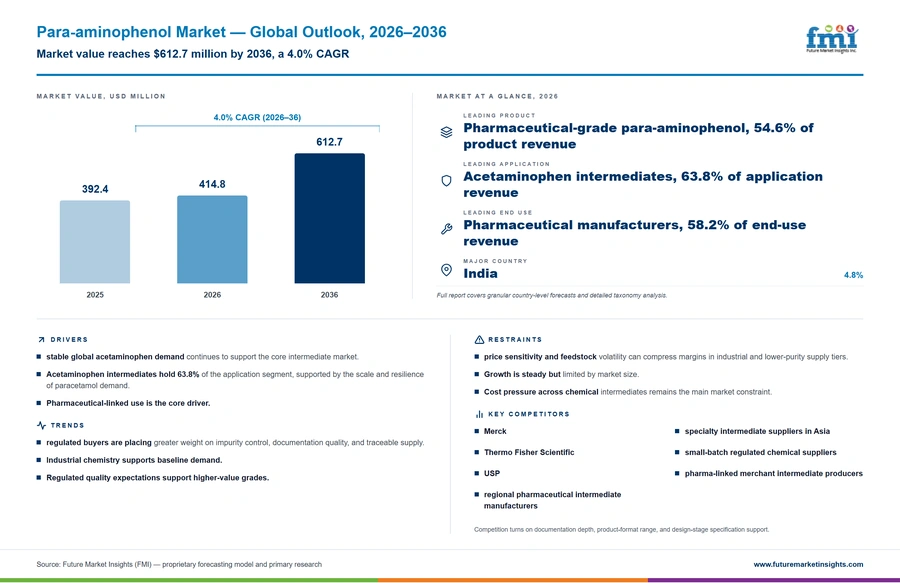Click the 4.0% CAGR (2026–36) label
The width and height of the screenshot is (900, 583).
257,117
